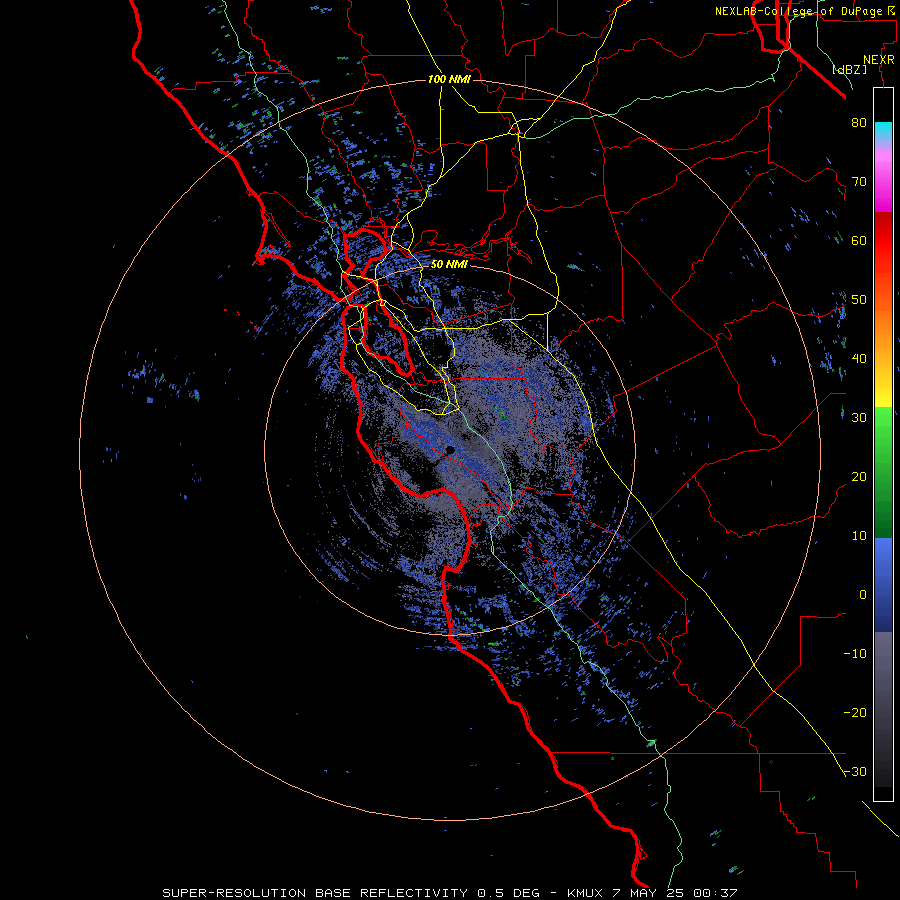The width and height of the screenshot is (900, 900).
Task: Click the dBZ unit label above the scale
Action: tap(849, 70)
